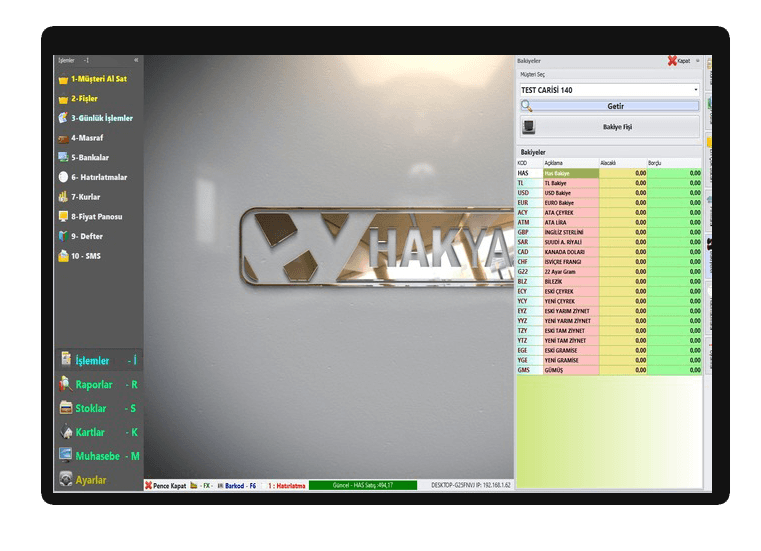Select the 22 Ayar Gram row
Screen dimensions: 761x551
(609, 271)
